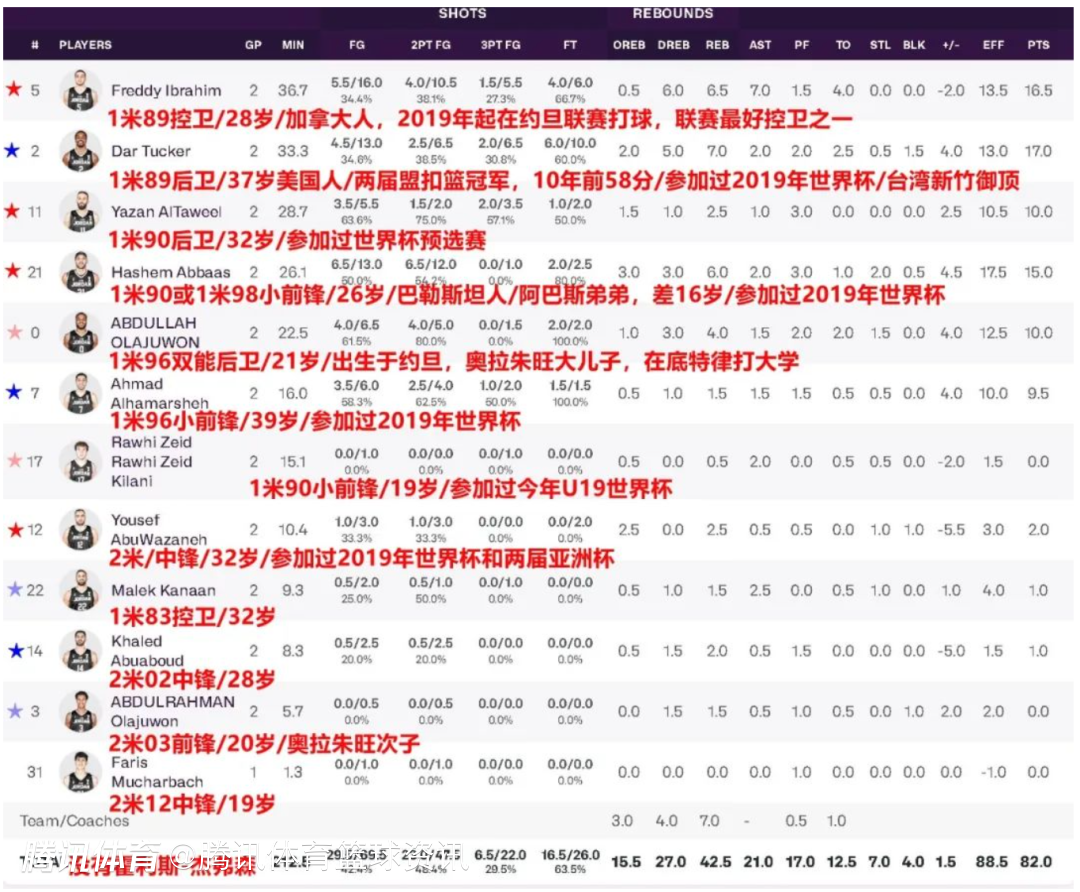Sort by the EFF column header

993,45
